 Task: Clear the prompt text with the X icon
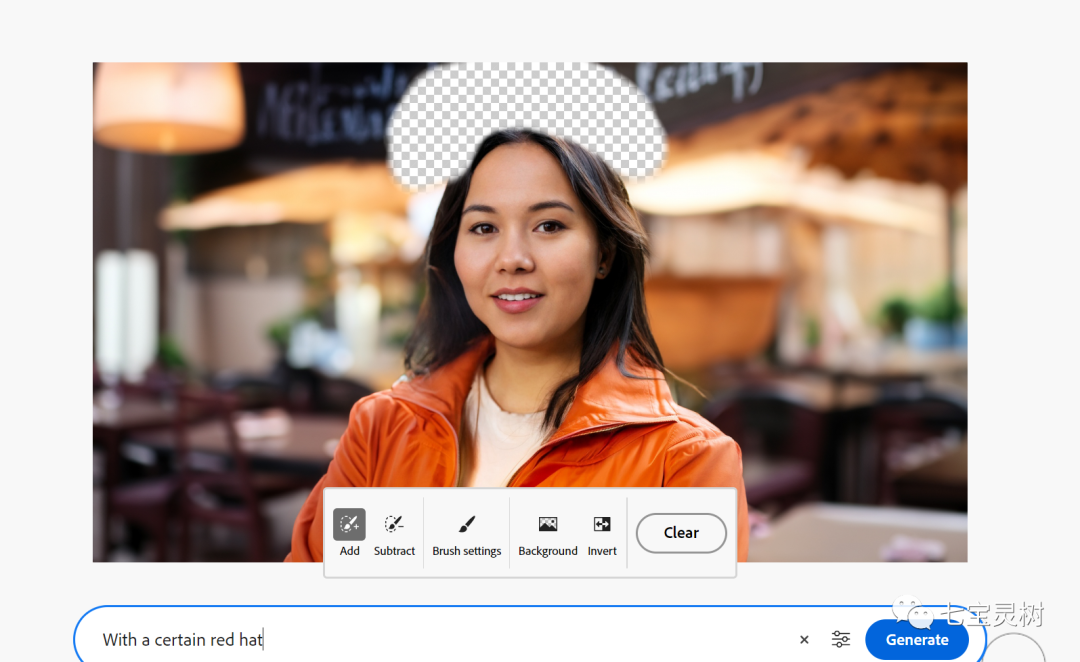(804, 639)
